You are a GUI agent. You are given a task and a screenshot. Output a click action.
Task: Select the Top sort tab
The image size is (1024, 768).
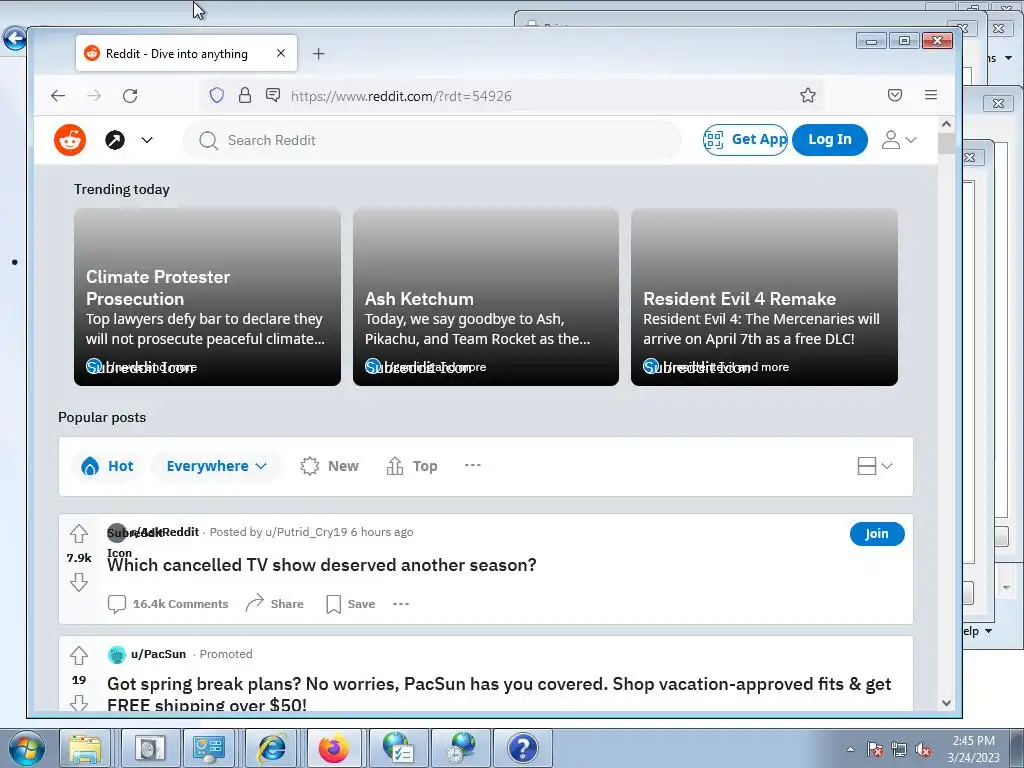coord(412,466)
